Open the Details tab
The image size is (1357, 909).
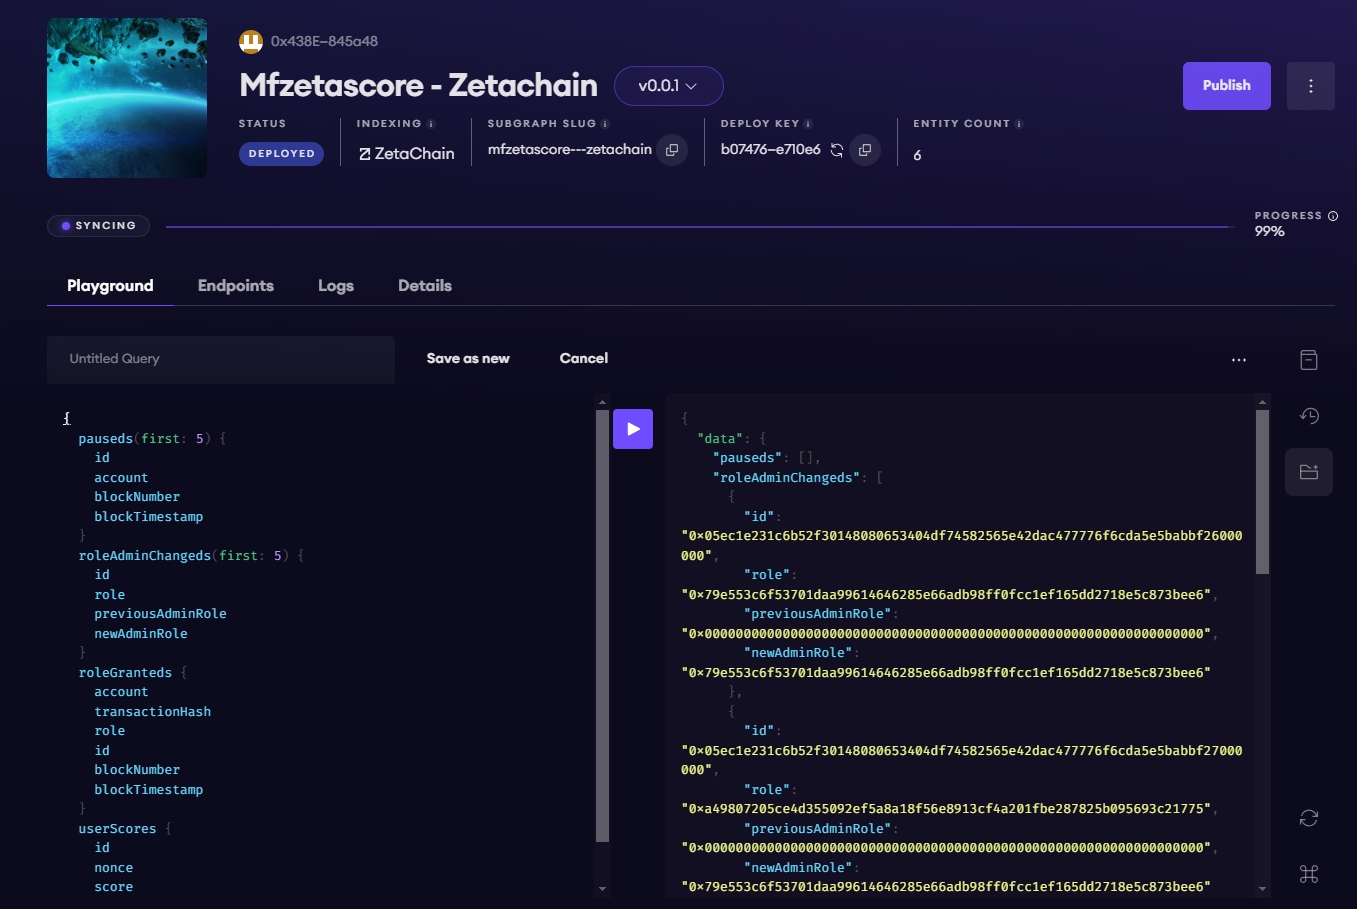coord(425,286)
